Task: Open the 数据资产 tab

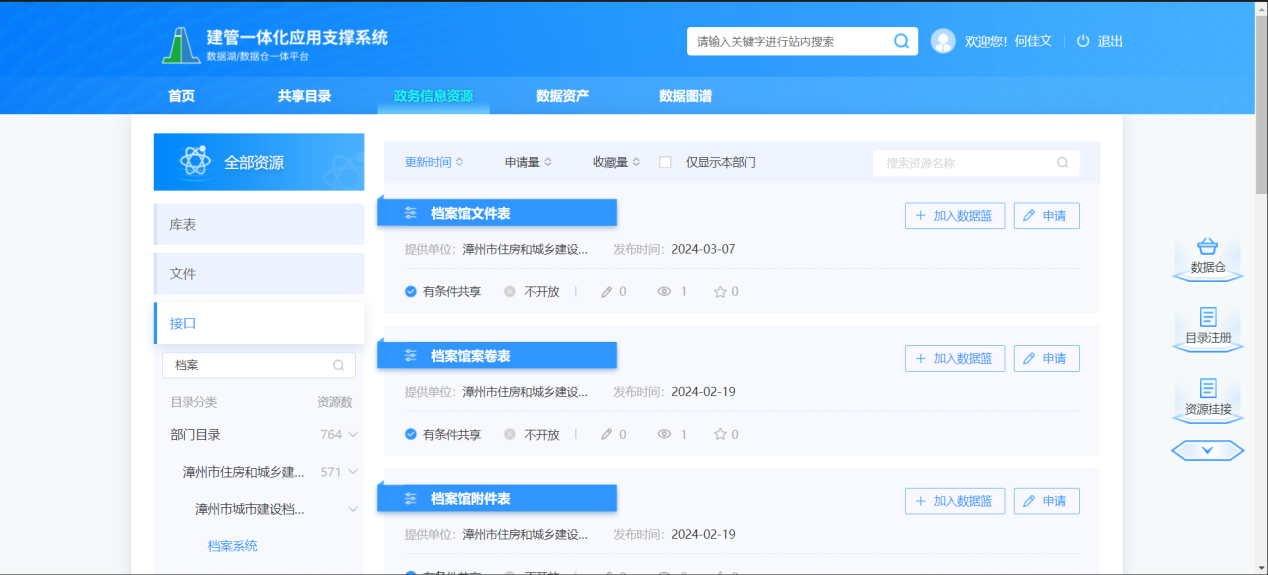Action: [562, 96]
